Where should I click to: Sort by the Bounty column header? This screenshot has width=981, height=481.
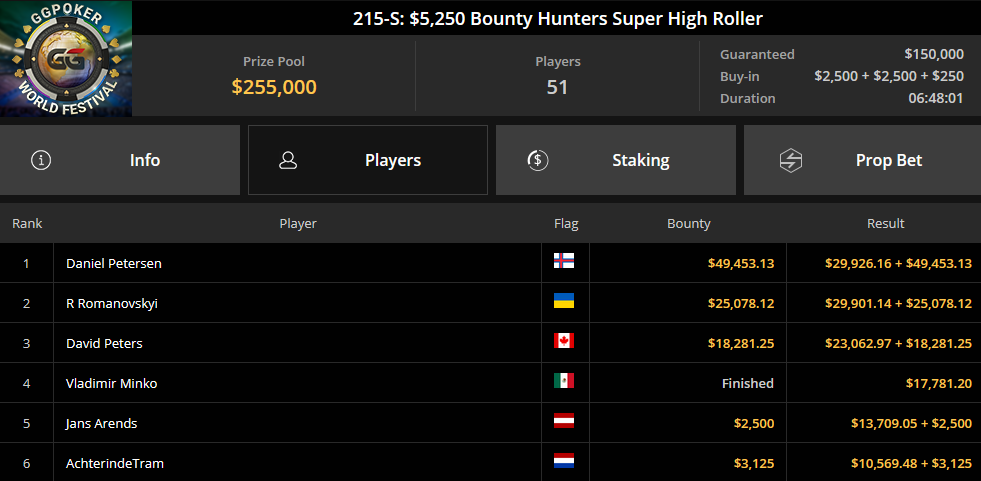coord(688,223)
